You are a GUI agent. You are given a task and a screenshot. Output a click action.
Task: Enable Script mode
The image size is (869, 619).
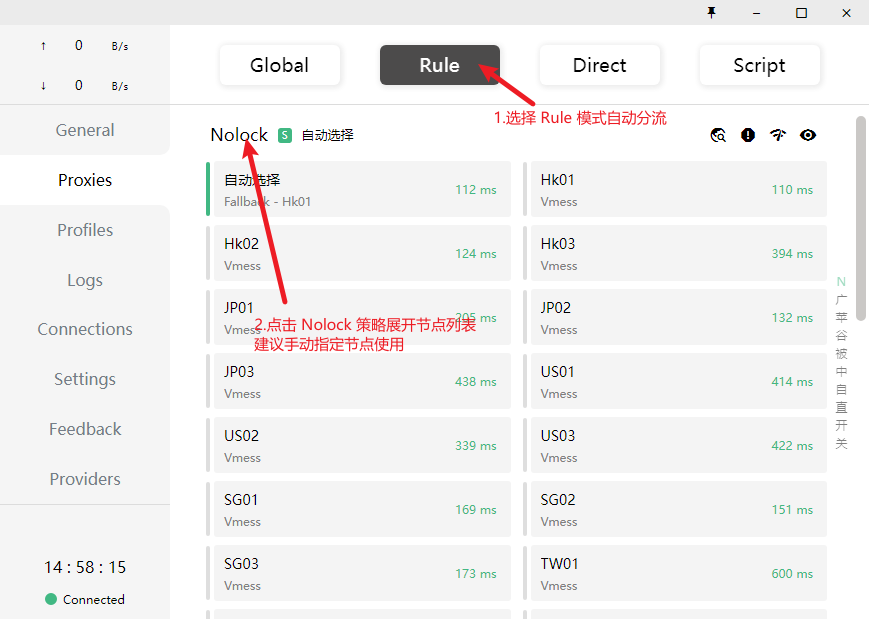(760, 65)
